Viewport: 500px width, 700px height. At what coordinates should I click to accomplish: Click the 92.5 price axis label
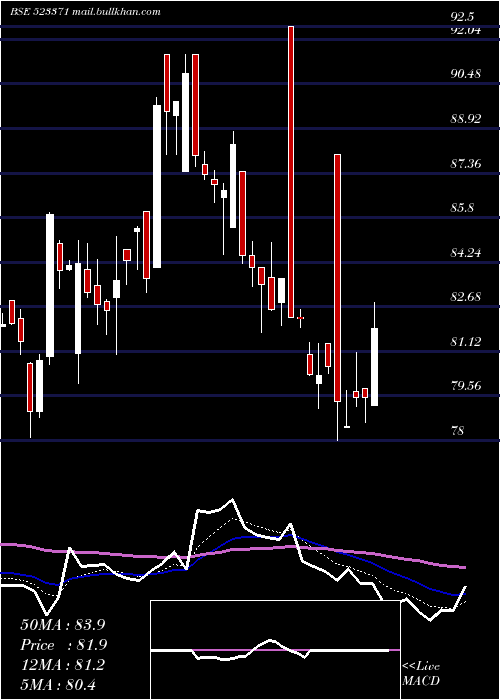pos(462,17)
